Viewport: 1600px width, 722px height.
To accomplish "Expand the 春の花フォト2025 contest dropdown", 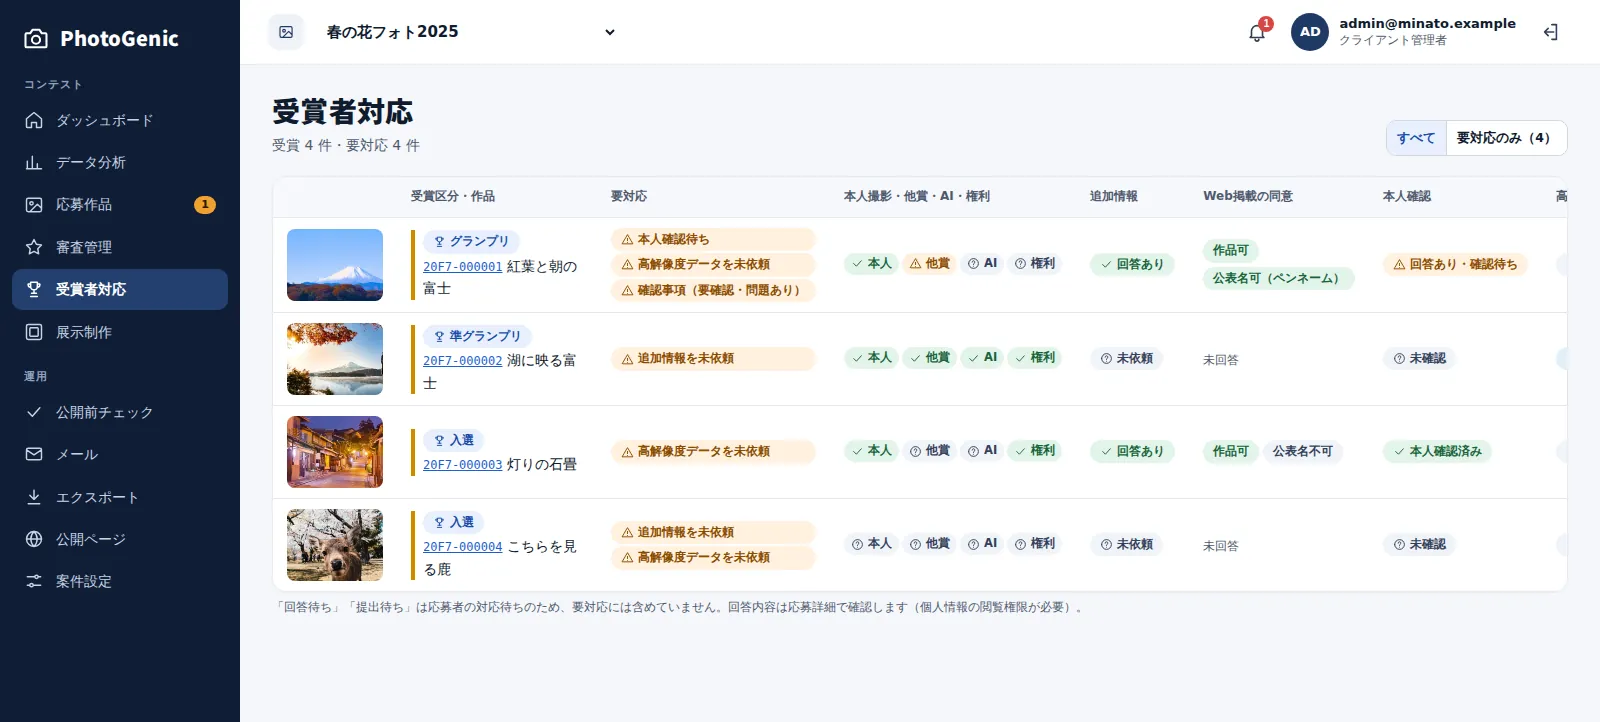I will [470, 32].
